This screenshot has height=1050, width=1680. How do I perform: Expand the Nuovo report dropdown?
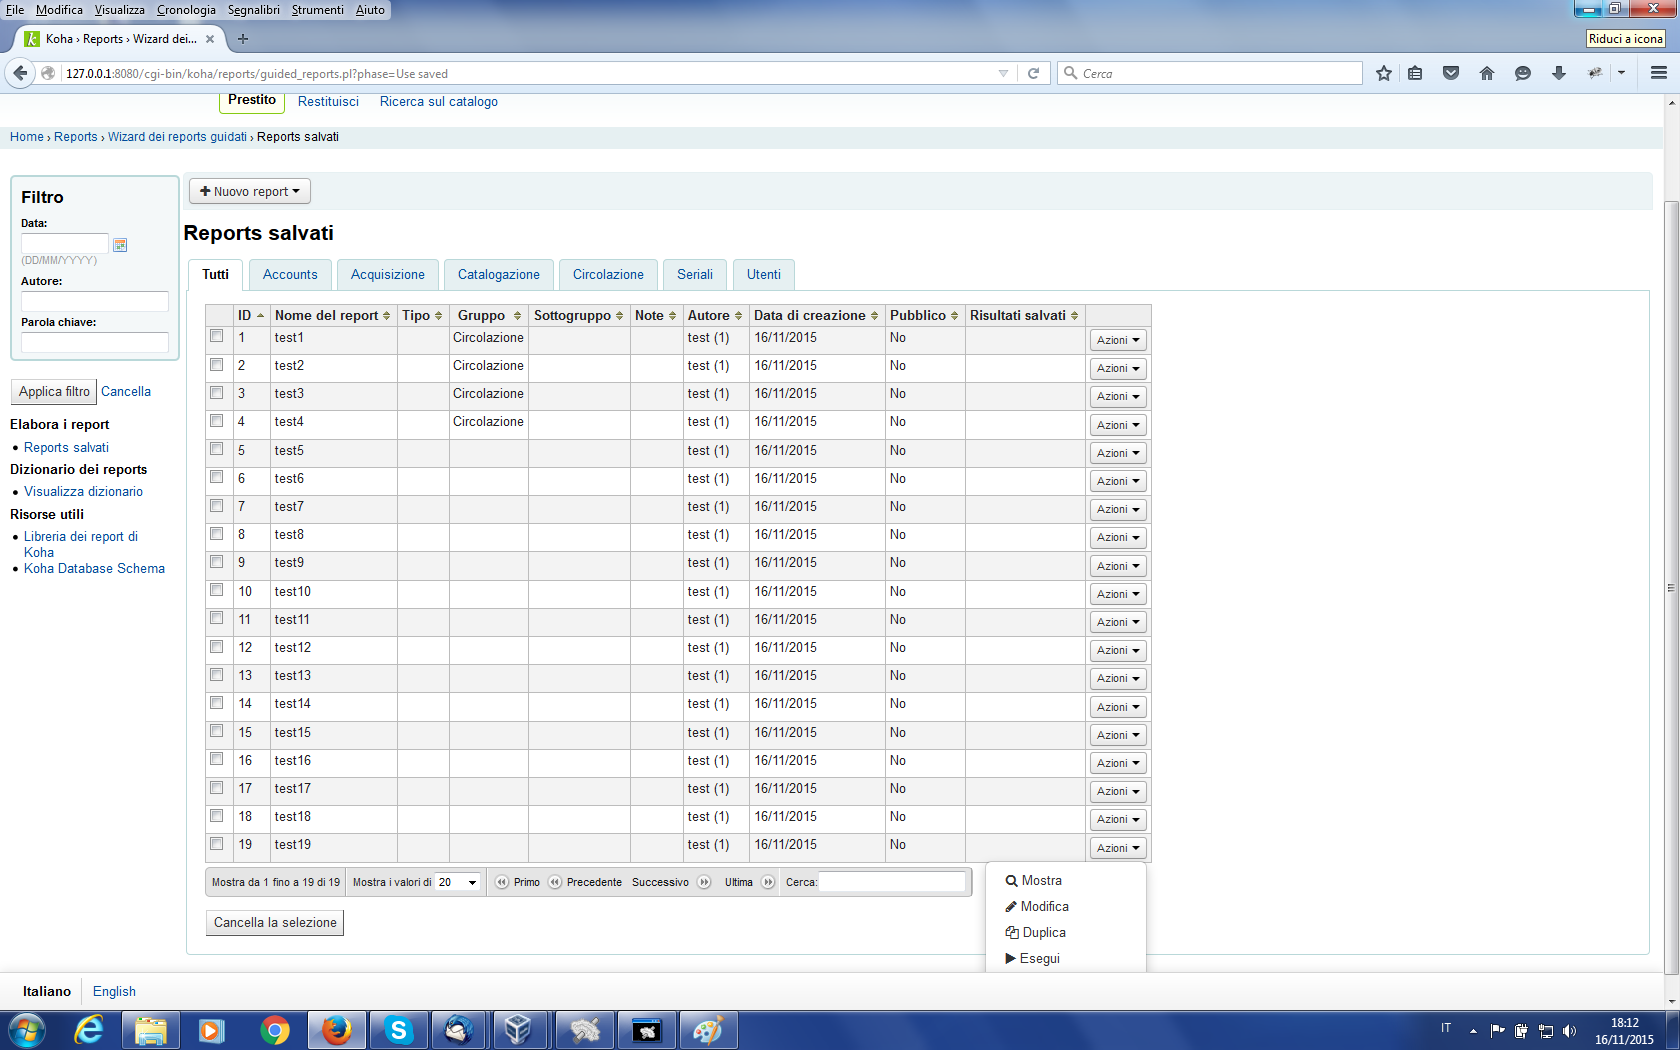coord(250,191)
